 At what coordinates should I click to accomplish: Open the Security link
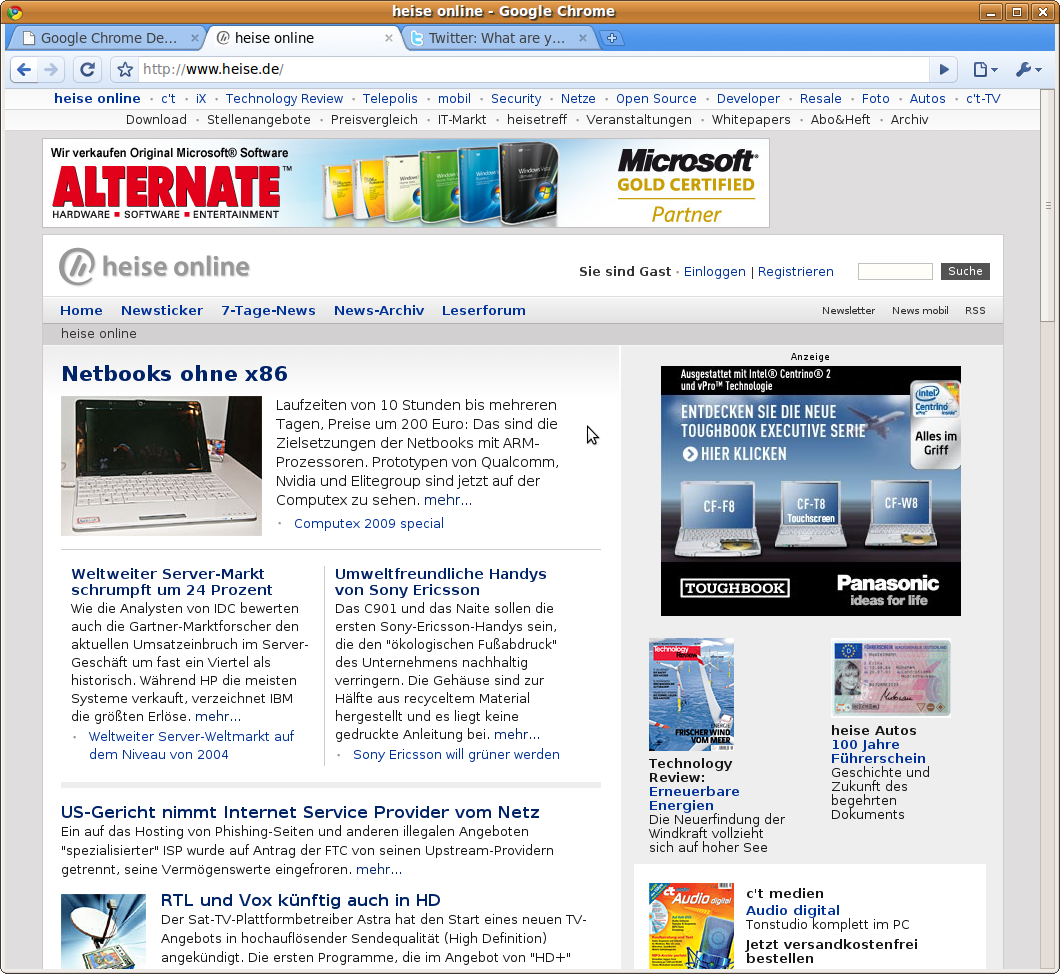pyautogui.click(x=516, y=99)
